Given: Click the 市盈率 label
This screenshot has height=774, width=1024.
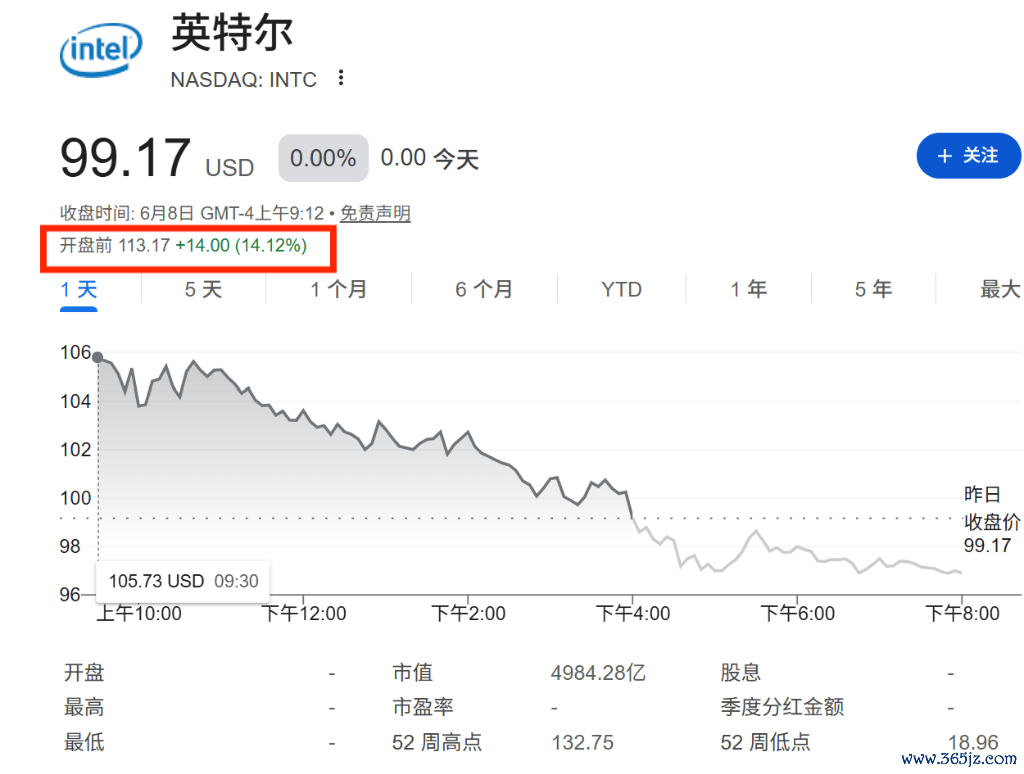Looking at the screenshot, I should coord(423,707).
